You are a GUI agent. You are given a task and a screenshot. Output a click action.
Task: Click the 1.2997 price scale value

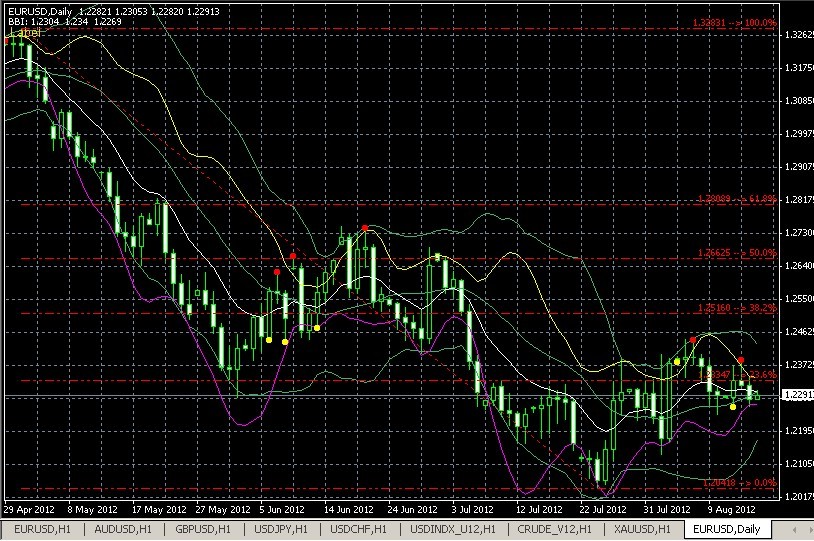click(x=798, y=134)
